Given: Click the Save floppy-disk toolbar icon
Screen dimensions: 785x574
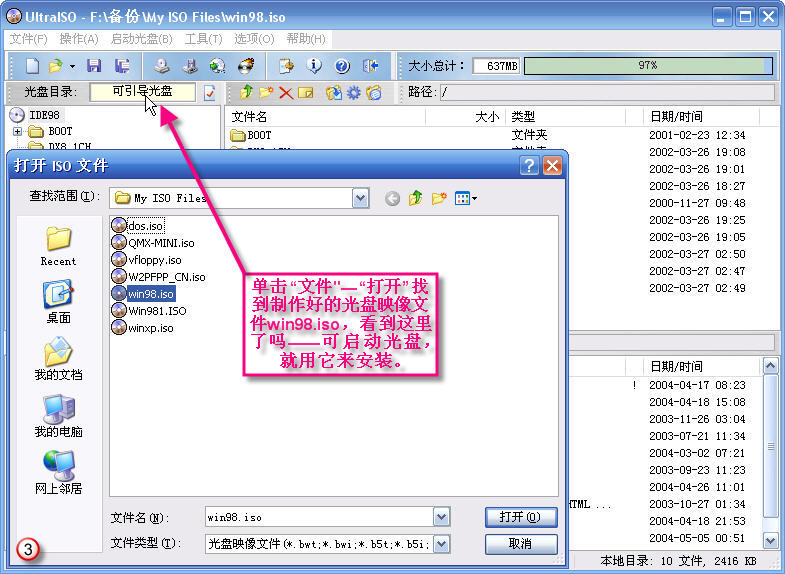Looking at the screenshot, I should 94,66.
